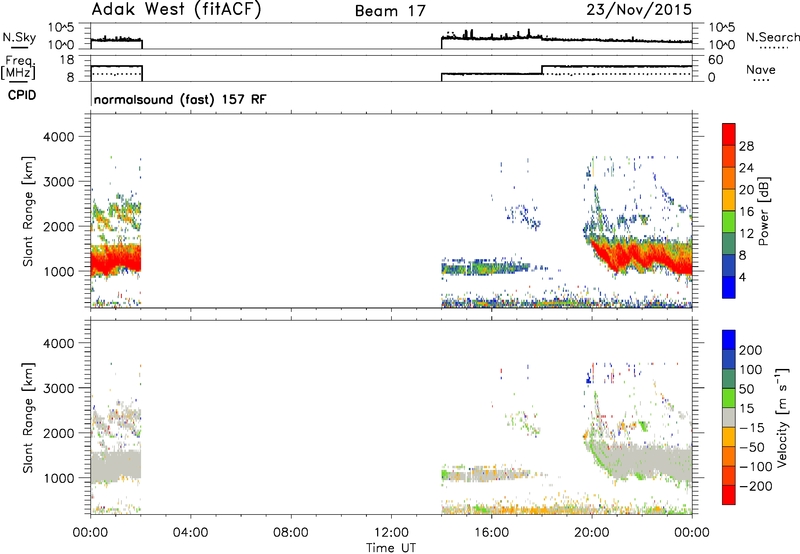Screen dimensions: 800x554
Task: Click the '20:00' time axis label
Action: tap(592, 532)
